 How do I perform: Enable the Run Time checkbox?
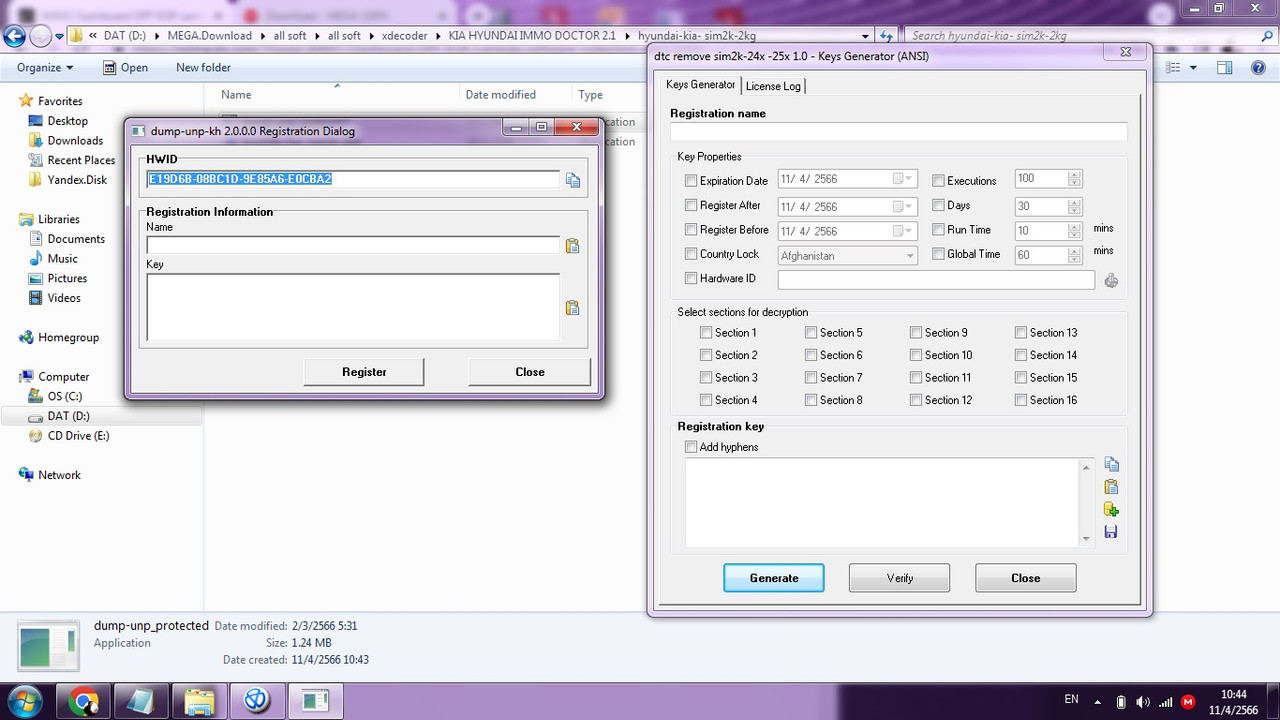click(x=938, y=230)
